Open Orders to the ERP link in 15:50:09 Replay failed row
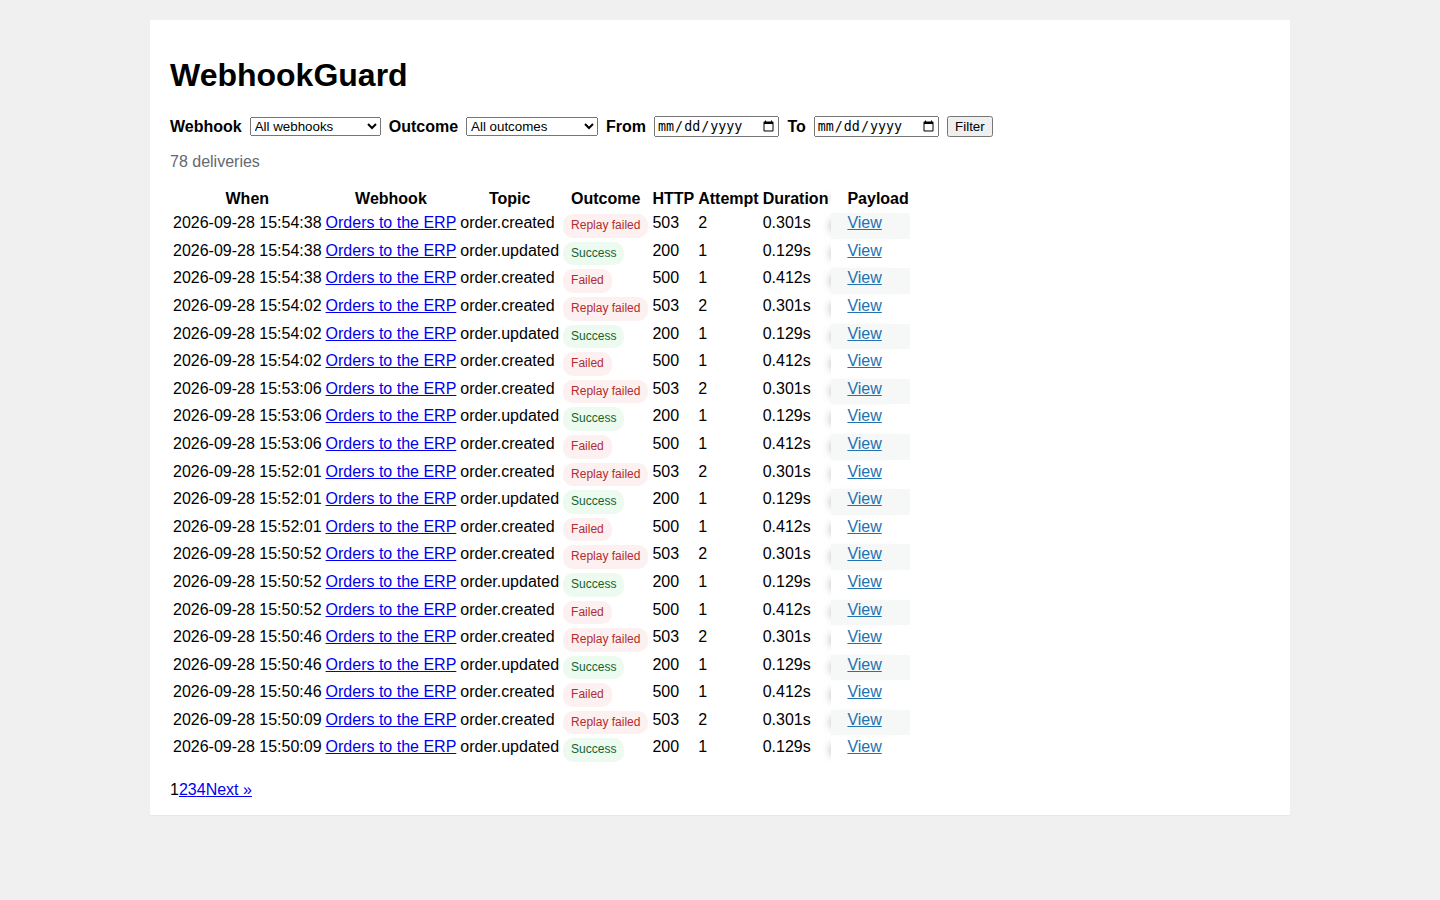Screen dimensions: 1440x900 (x=390, y=719)
